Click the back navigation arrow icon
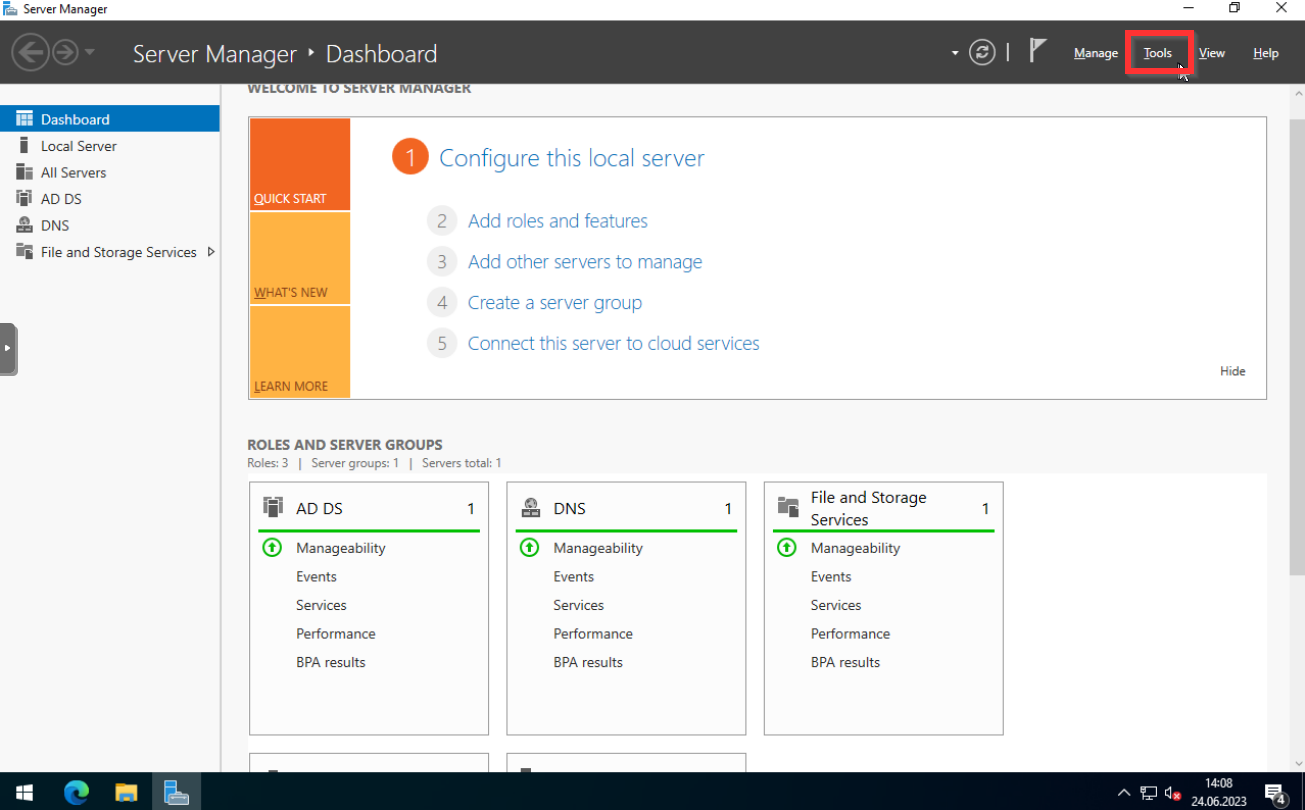This screenshot has width=1305, height=810. click(x=31, y=53)
